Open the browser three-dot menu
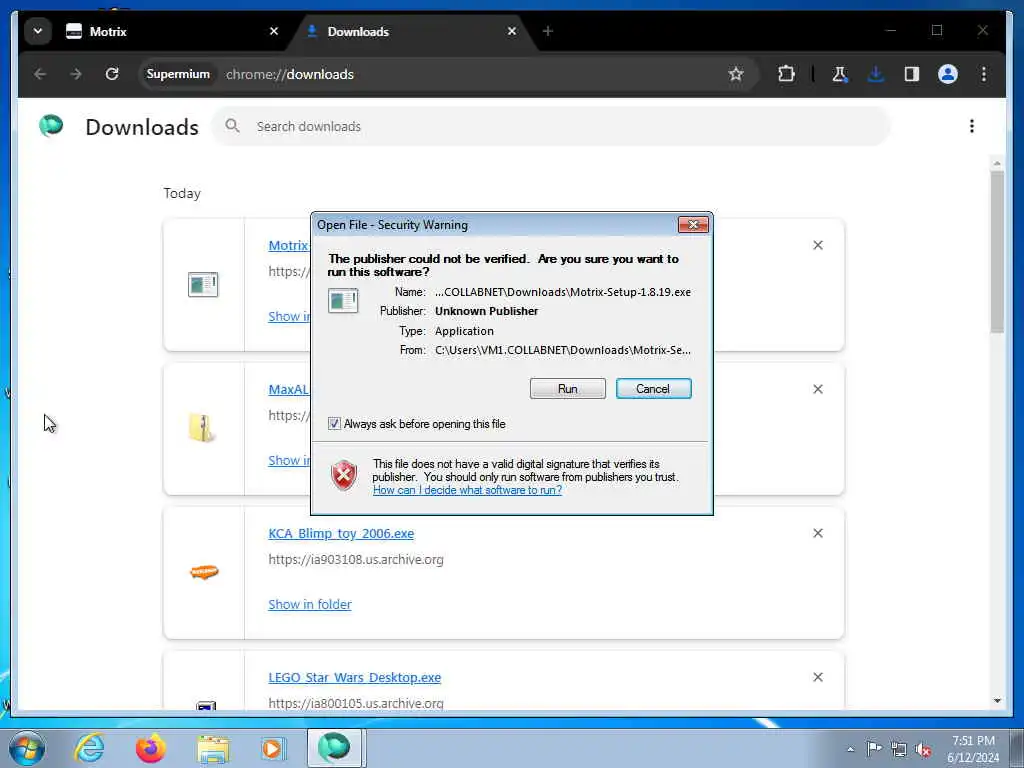This screenshot has width=1024, height=768. tap(984, 74)
